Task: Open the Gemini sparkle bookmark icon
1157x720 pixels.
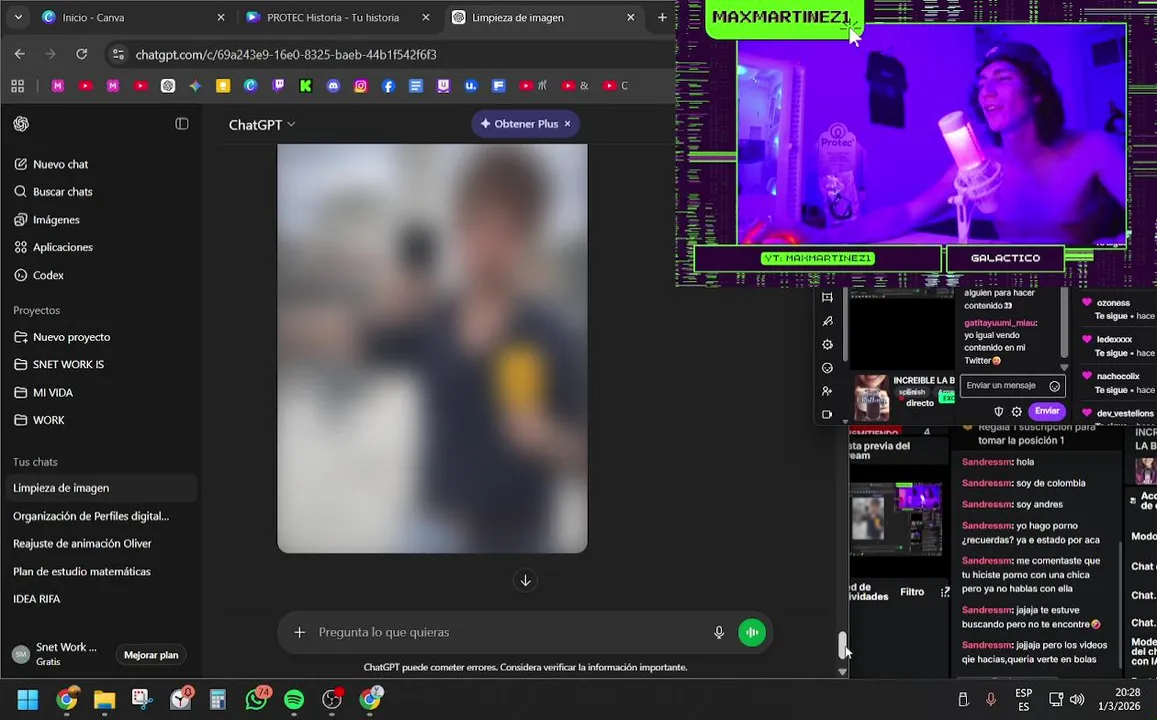Action: [195, 86]
